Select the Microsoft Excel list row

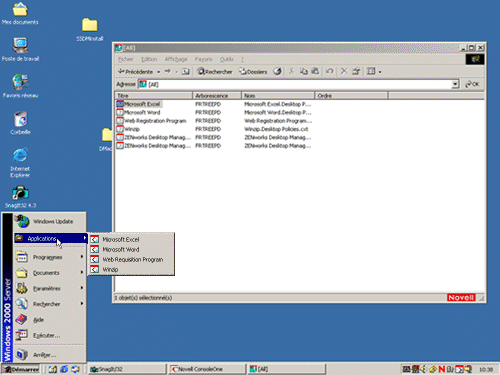pos(139,104)
